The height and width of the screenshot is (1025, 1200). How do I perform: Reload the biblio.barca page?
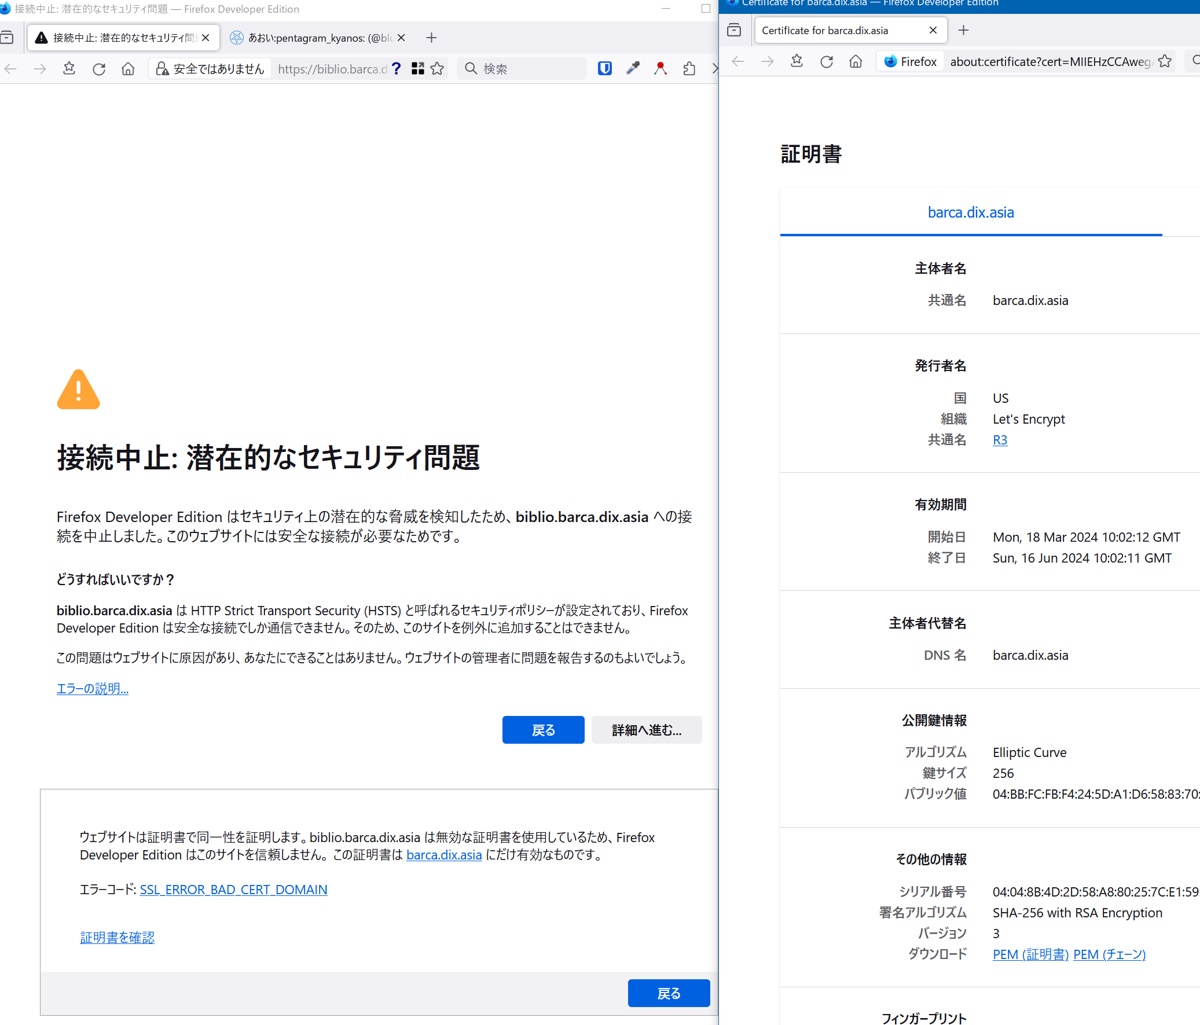[99, 69]
